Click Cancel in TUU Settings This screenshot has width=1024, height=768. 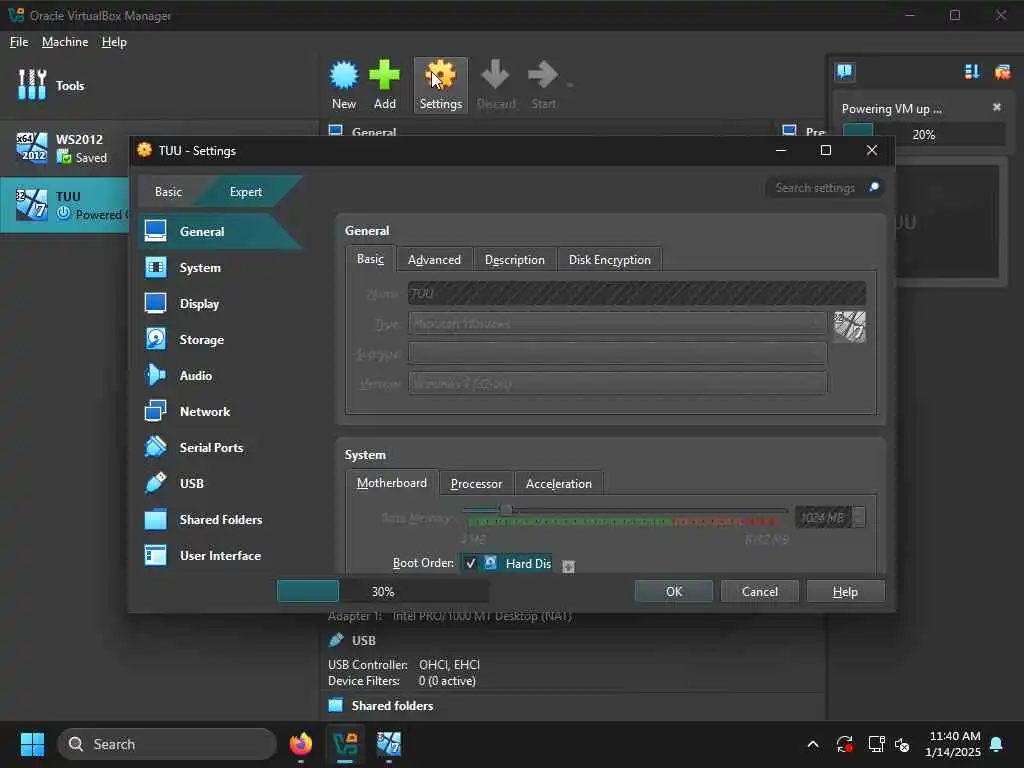pos(760,591)
